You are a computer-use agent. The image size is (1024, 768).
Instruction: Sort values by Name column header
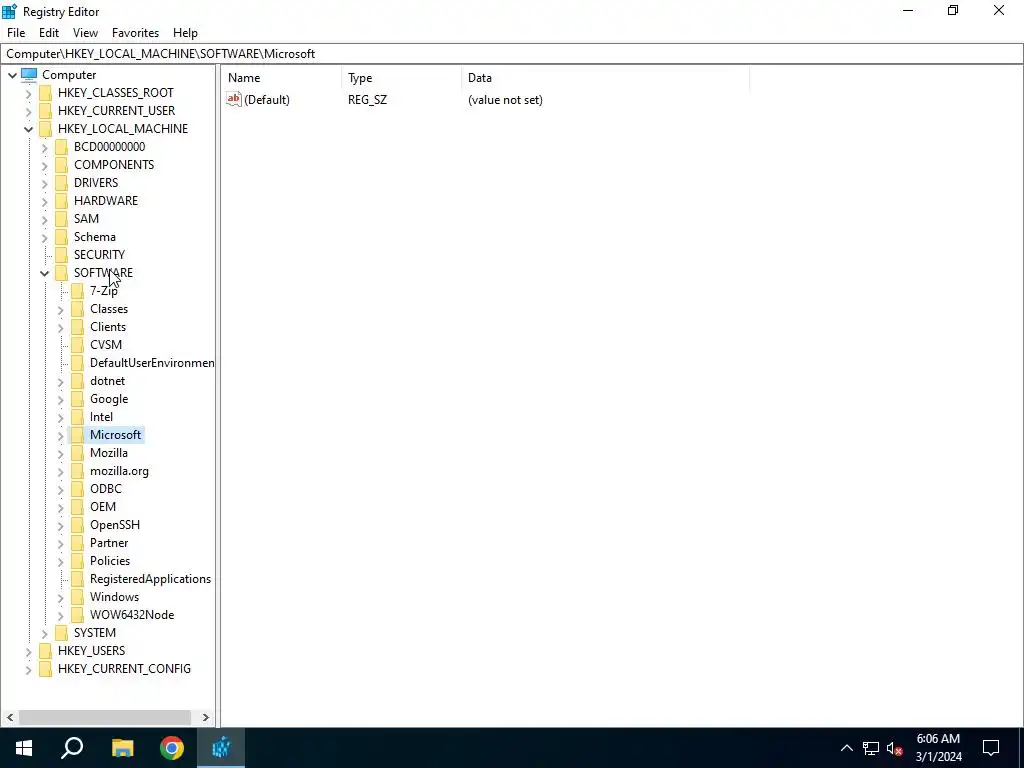(281, 78)
